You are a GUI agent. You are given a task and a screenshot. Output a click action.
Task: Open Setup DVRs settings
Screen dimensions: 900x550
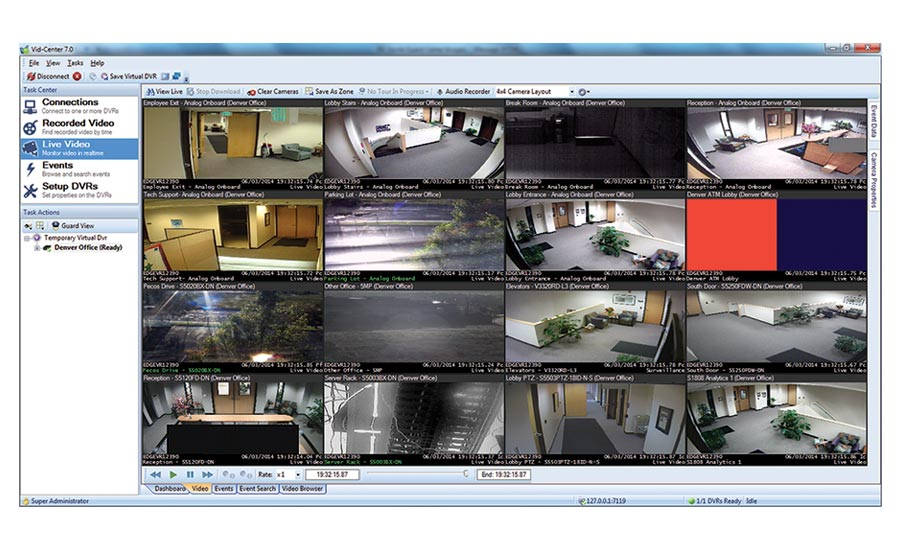coord(69,189)
